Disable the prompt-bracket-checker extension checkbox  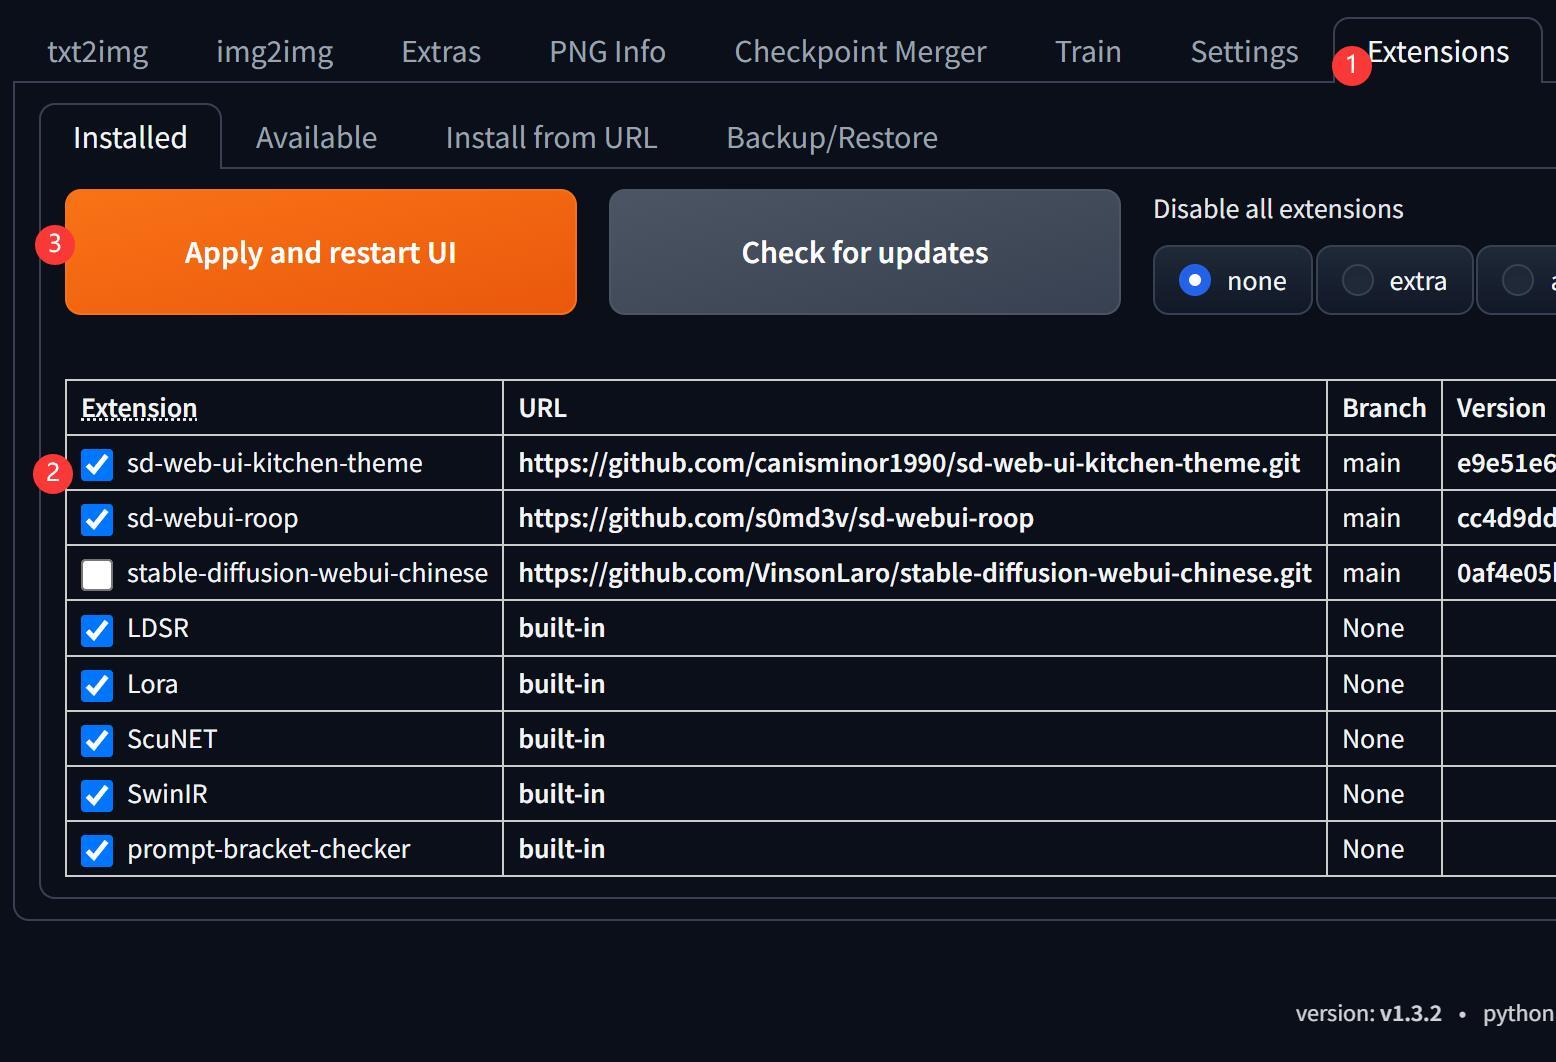(x=97, y=850)
